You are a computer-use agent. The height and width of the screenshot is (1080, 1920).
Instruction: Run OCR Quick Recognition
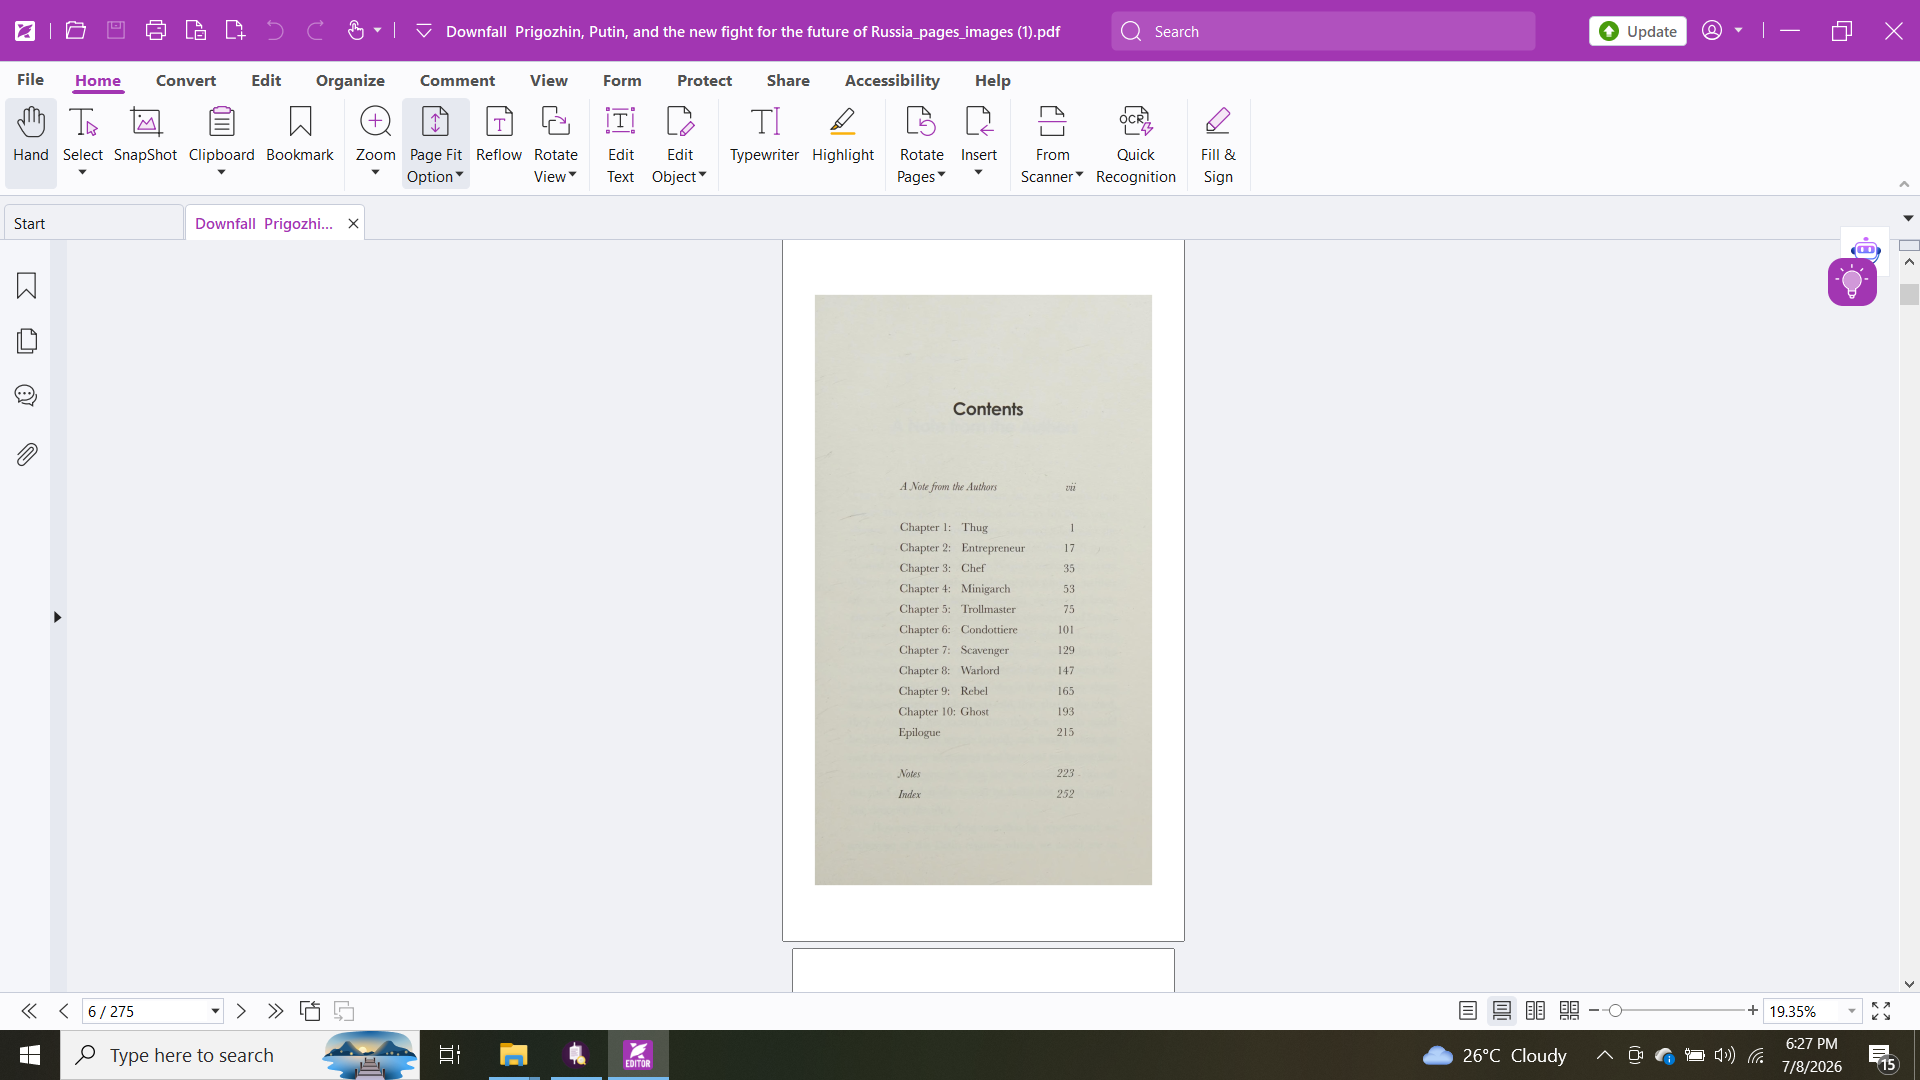1136,144
